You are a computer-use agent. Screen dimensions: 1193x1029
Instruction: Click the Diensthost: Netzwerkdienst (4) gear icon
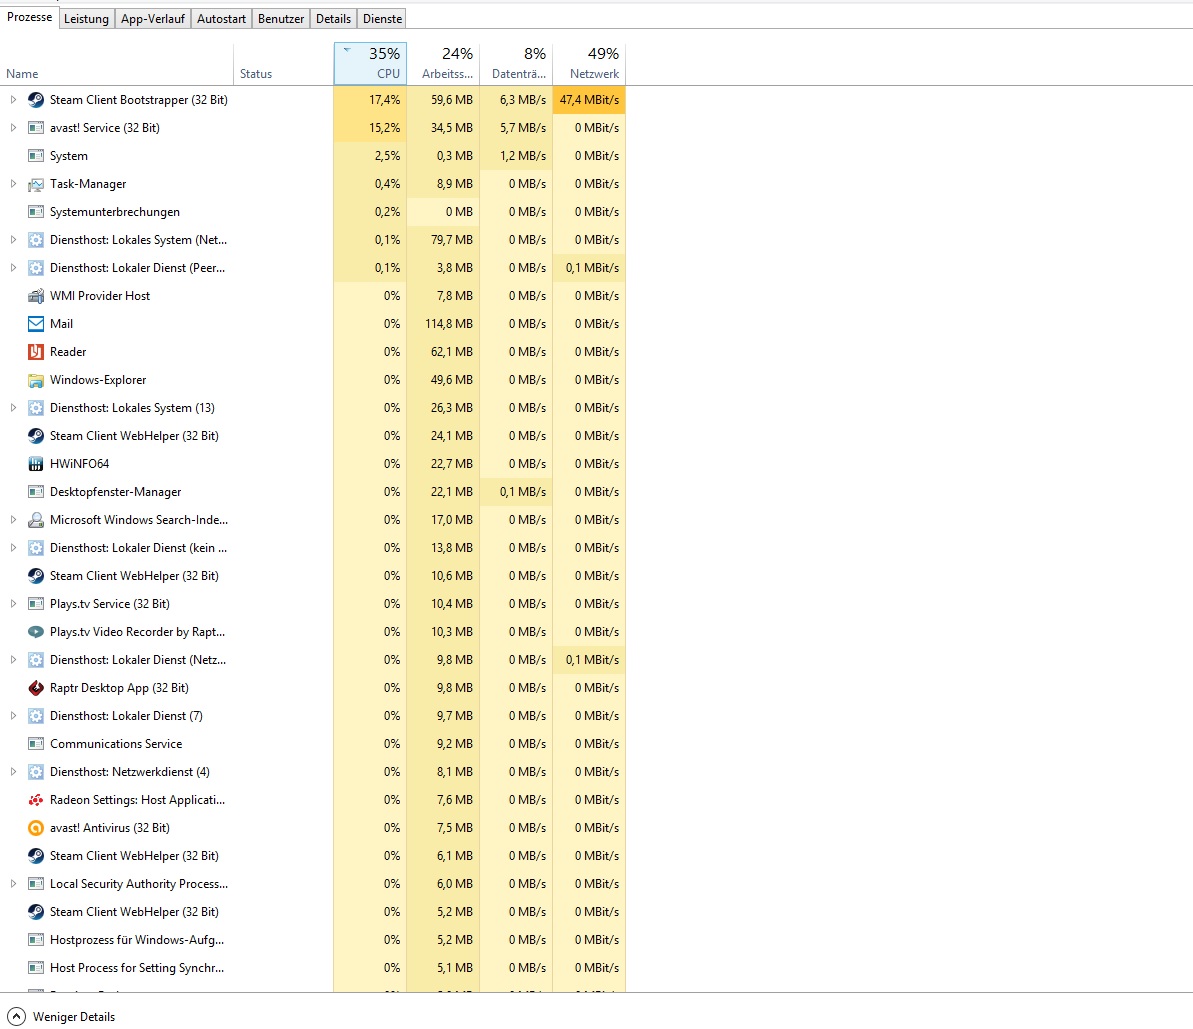[x=36, y=772]
